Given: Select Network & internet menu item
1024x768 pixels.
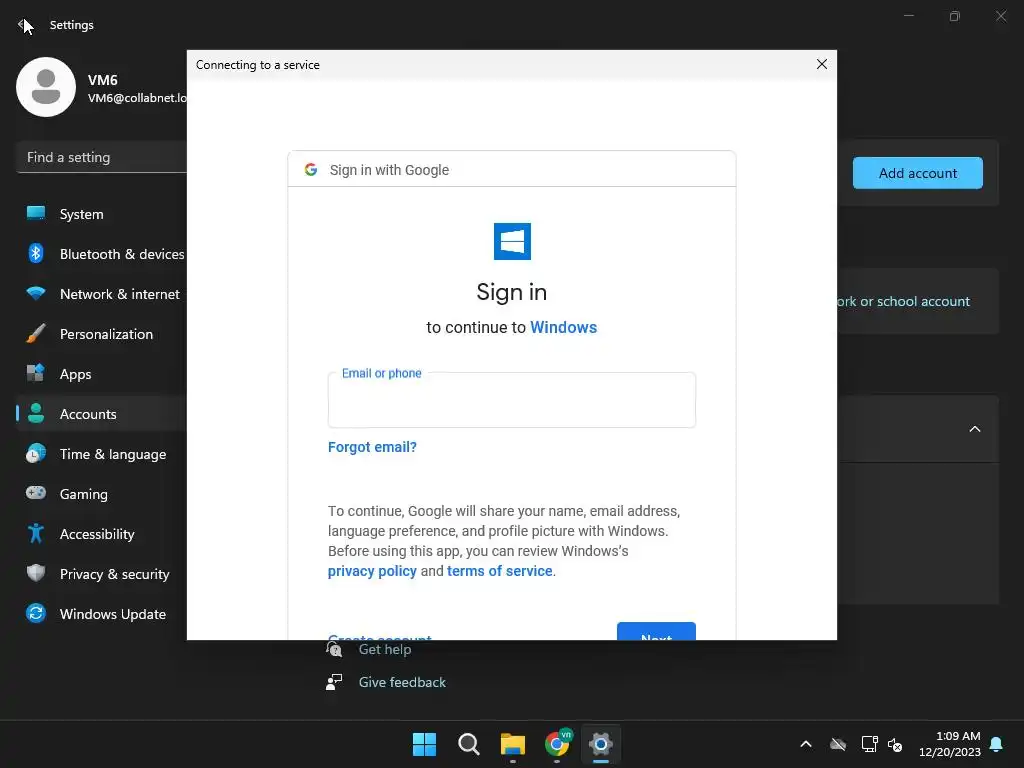Looking at the screenshot, I should [101, 294].
